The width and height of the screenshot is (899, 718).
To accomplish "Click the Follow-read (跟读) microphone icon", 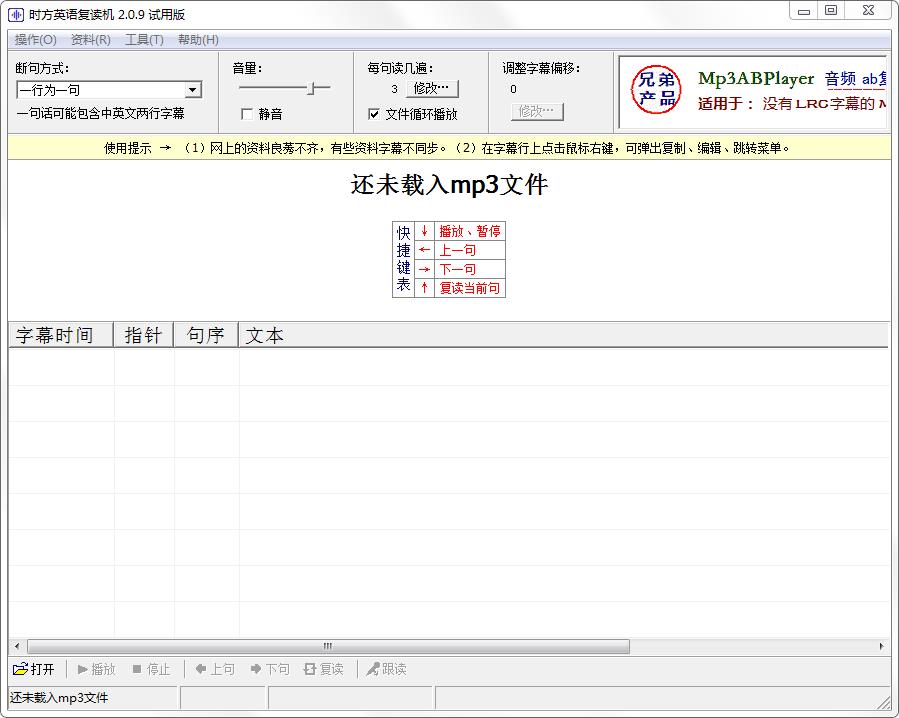I will coord(373,669).
